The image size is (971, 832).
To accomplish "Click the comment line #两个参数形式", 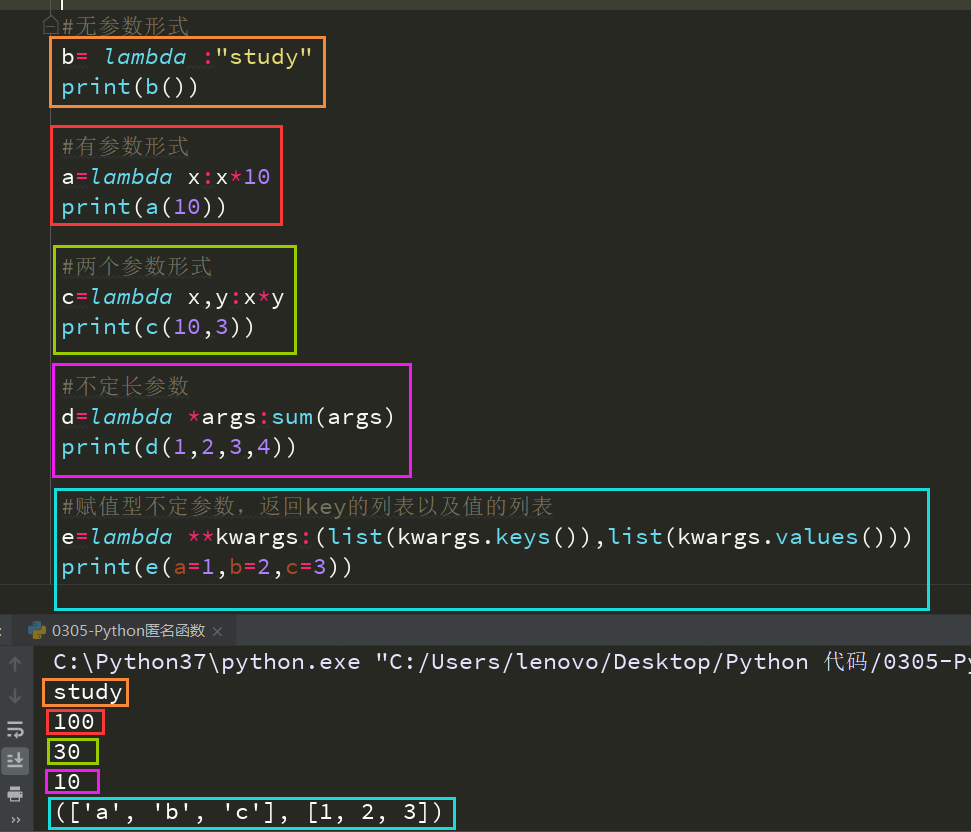I will (x=137, y=267).
